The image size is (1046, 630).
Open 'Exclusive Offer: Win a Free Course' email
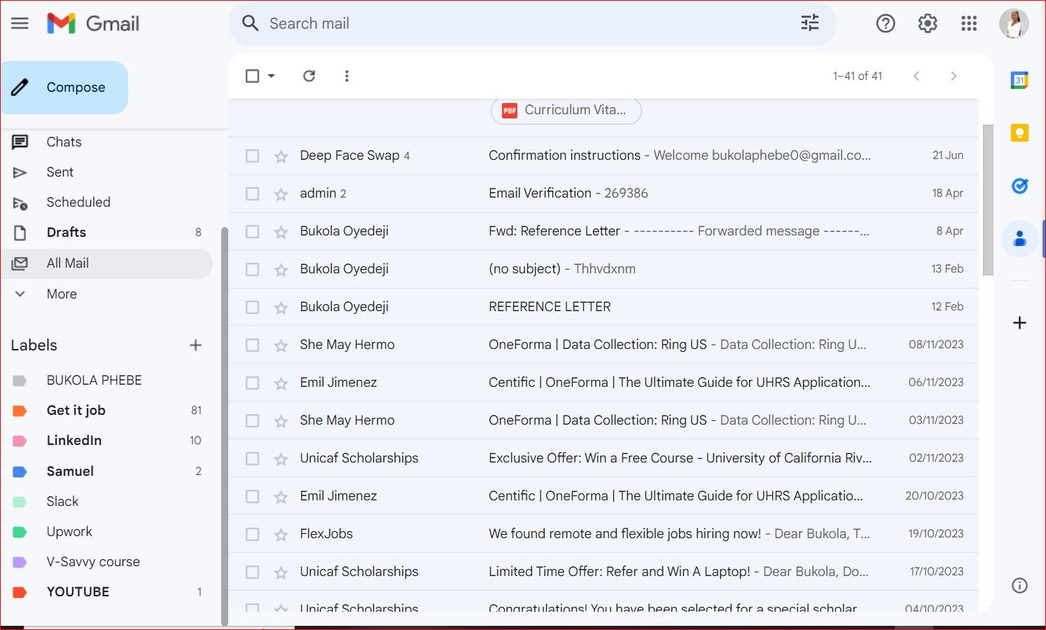(x=604, y=458)
